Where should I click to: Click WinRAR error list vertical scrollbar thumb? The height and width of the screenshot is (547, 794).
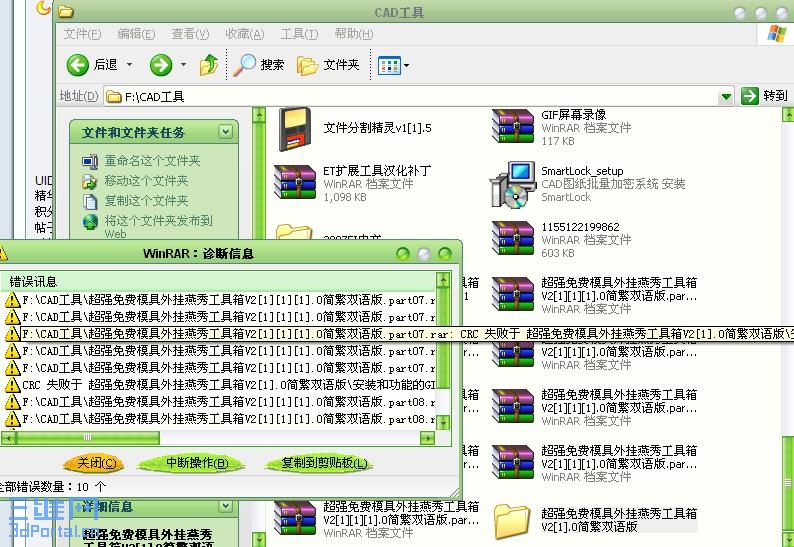(x=443, y=337)
